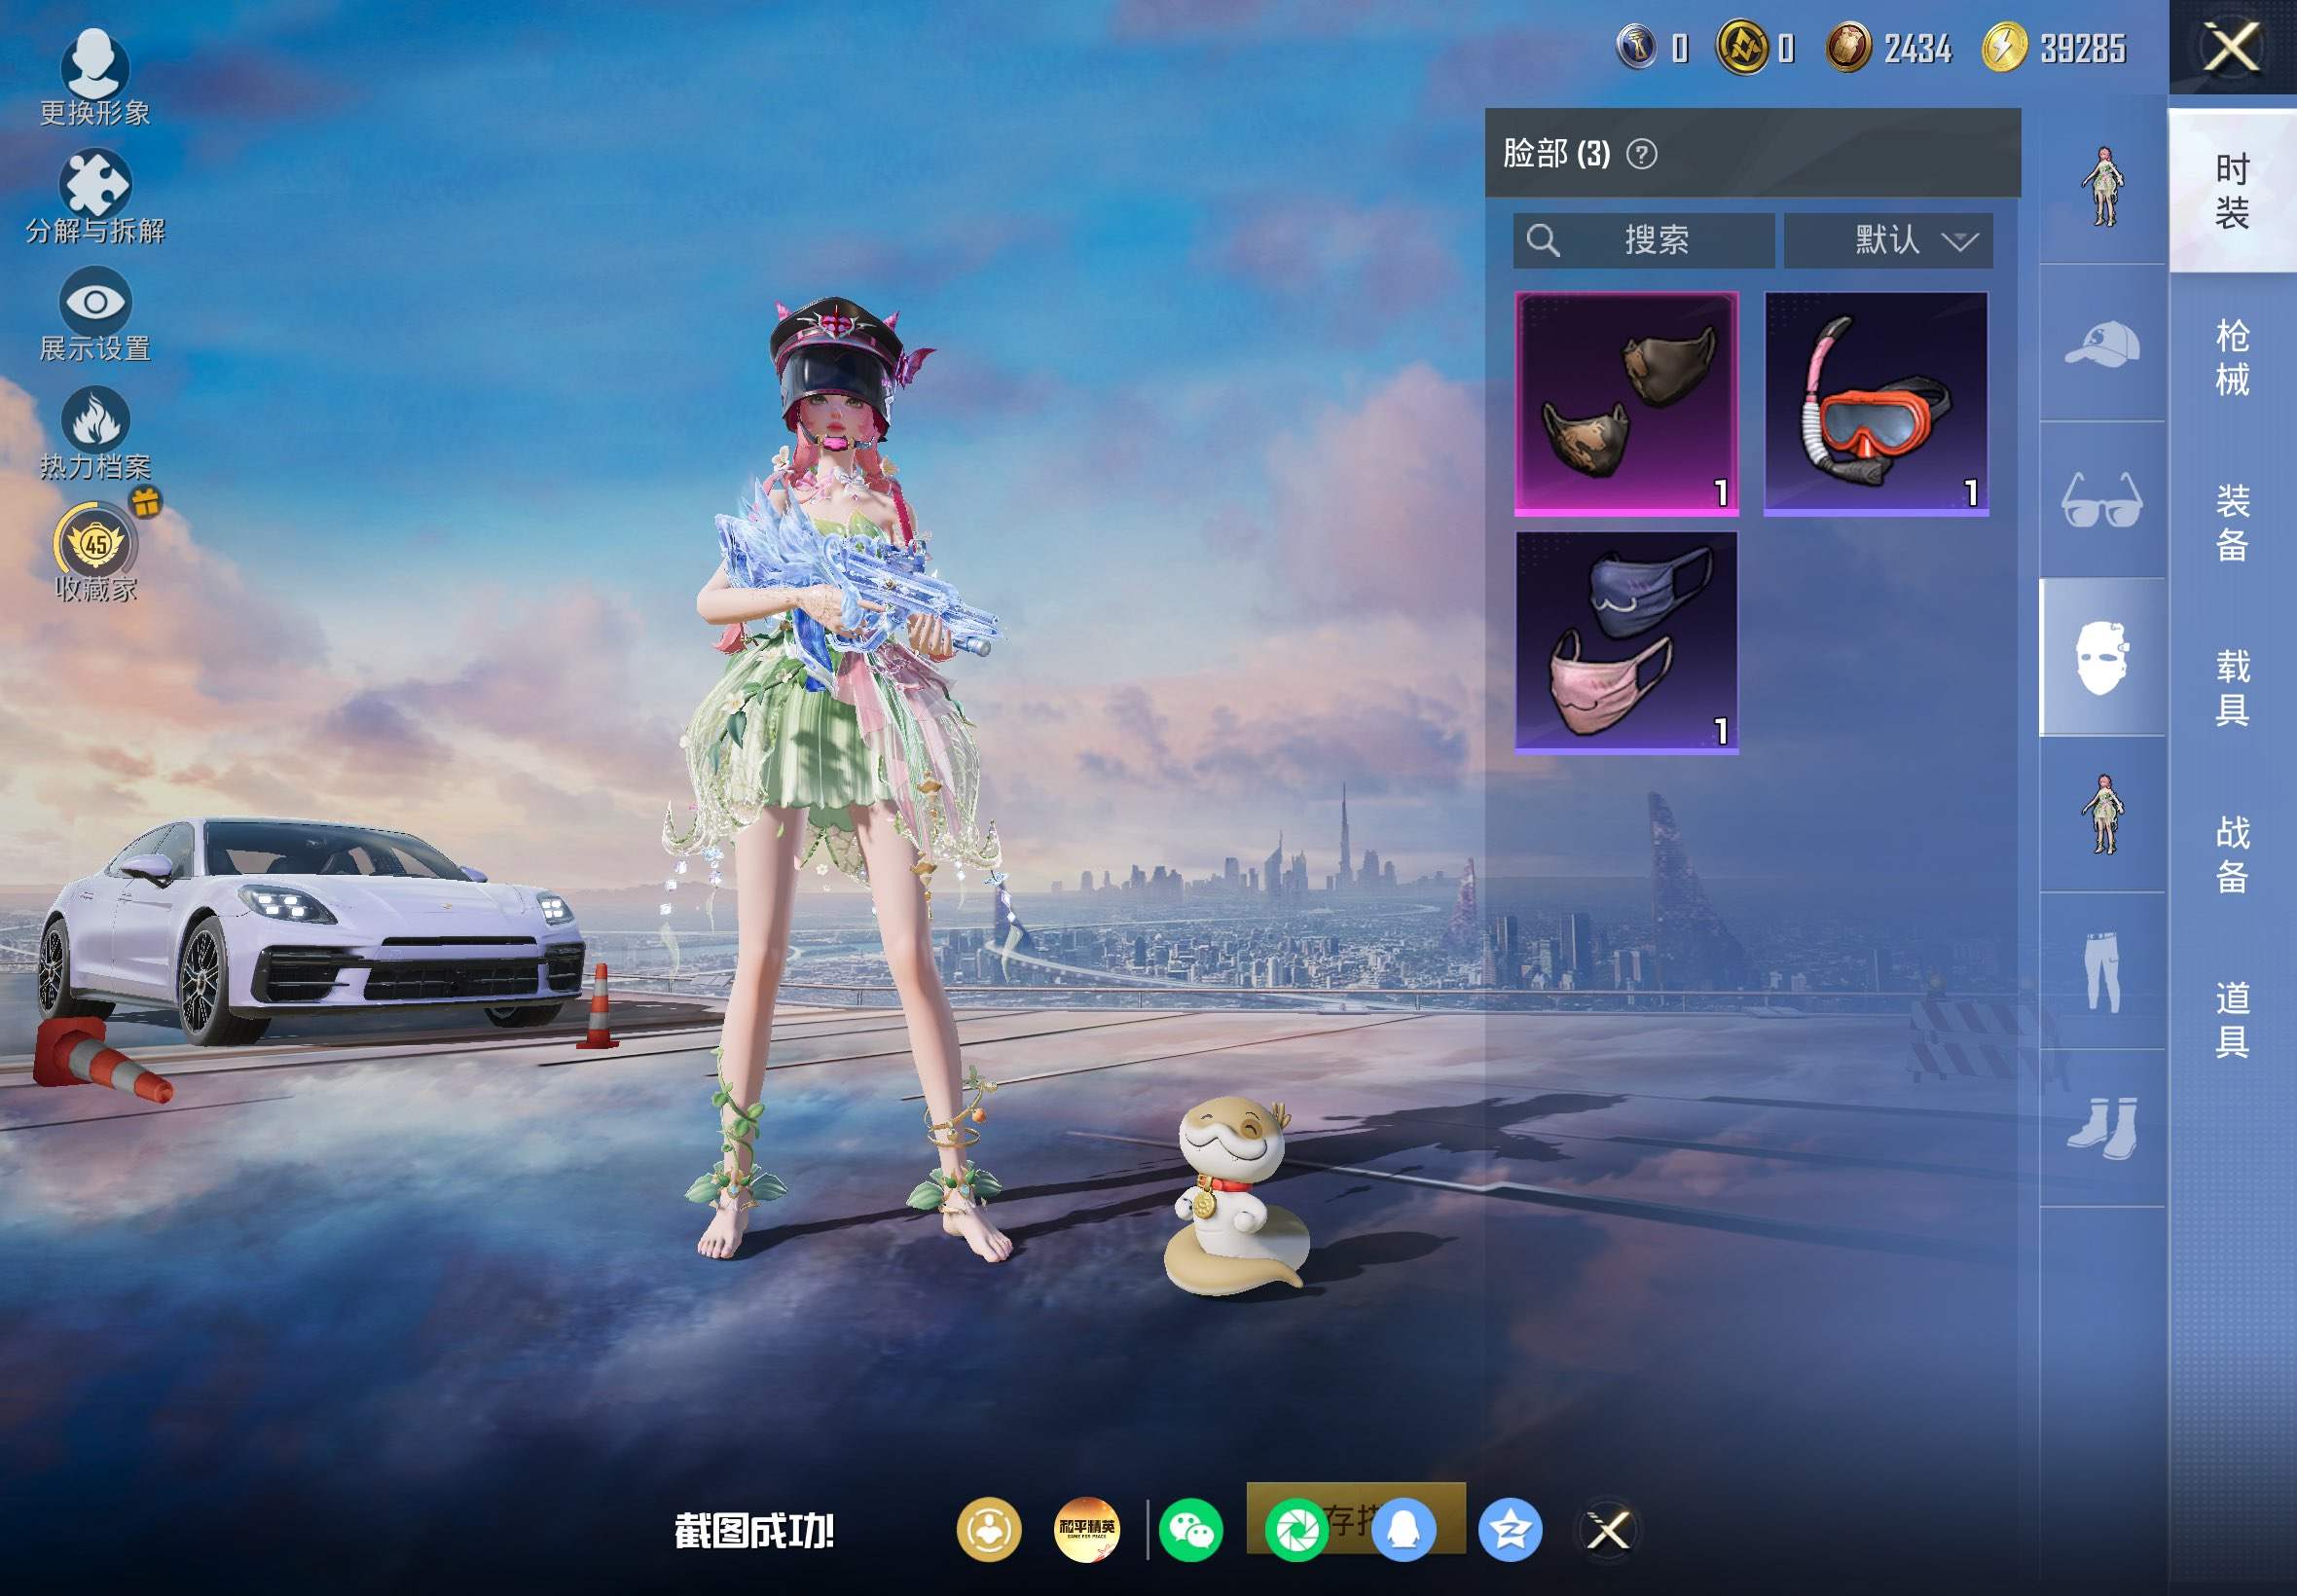The width and height of the screenshot is (2297, 1596).
Task: Open the 时装 tab
Action: click(x=2232, y=191)
